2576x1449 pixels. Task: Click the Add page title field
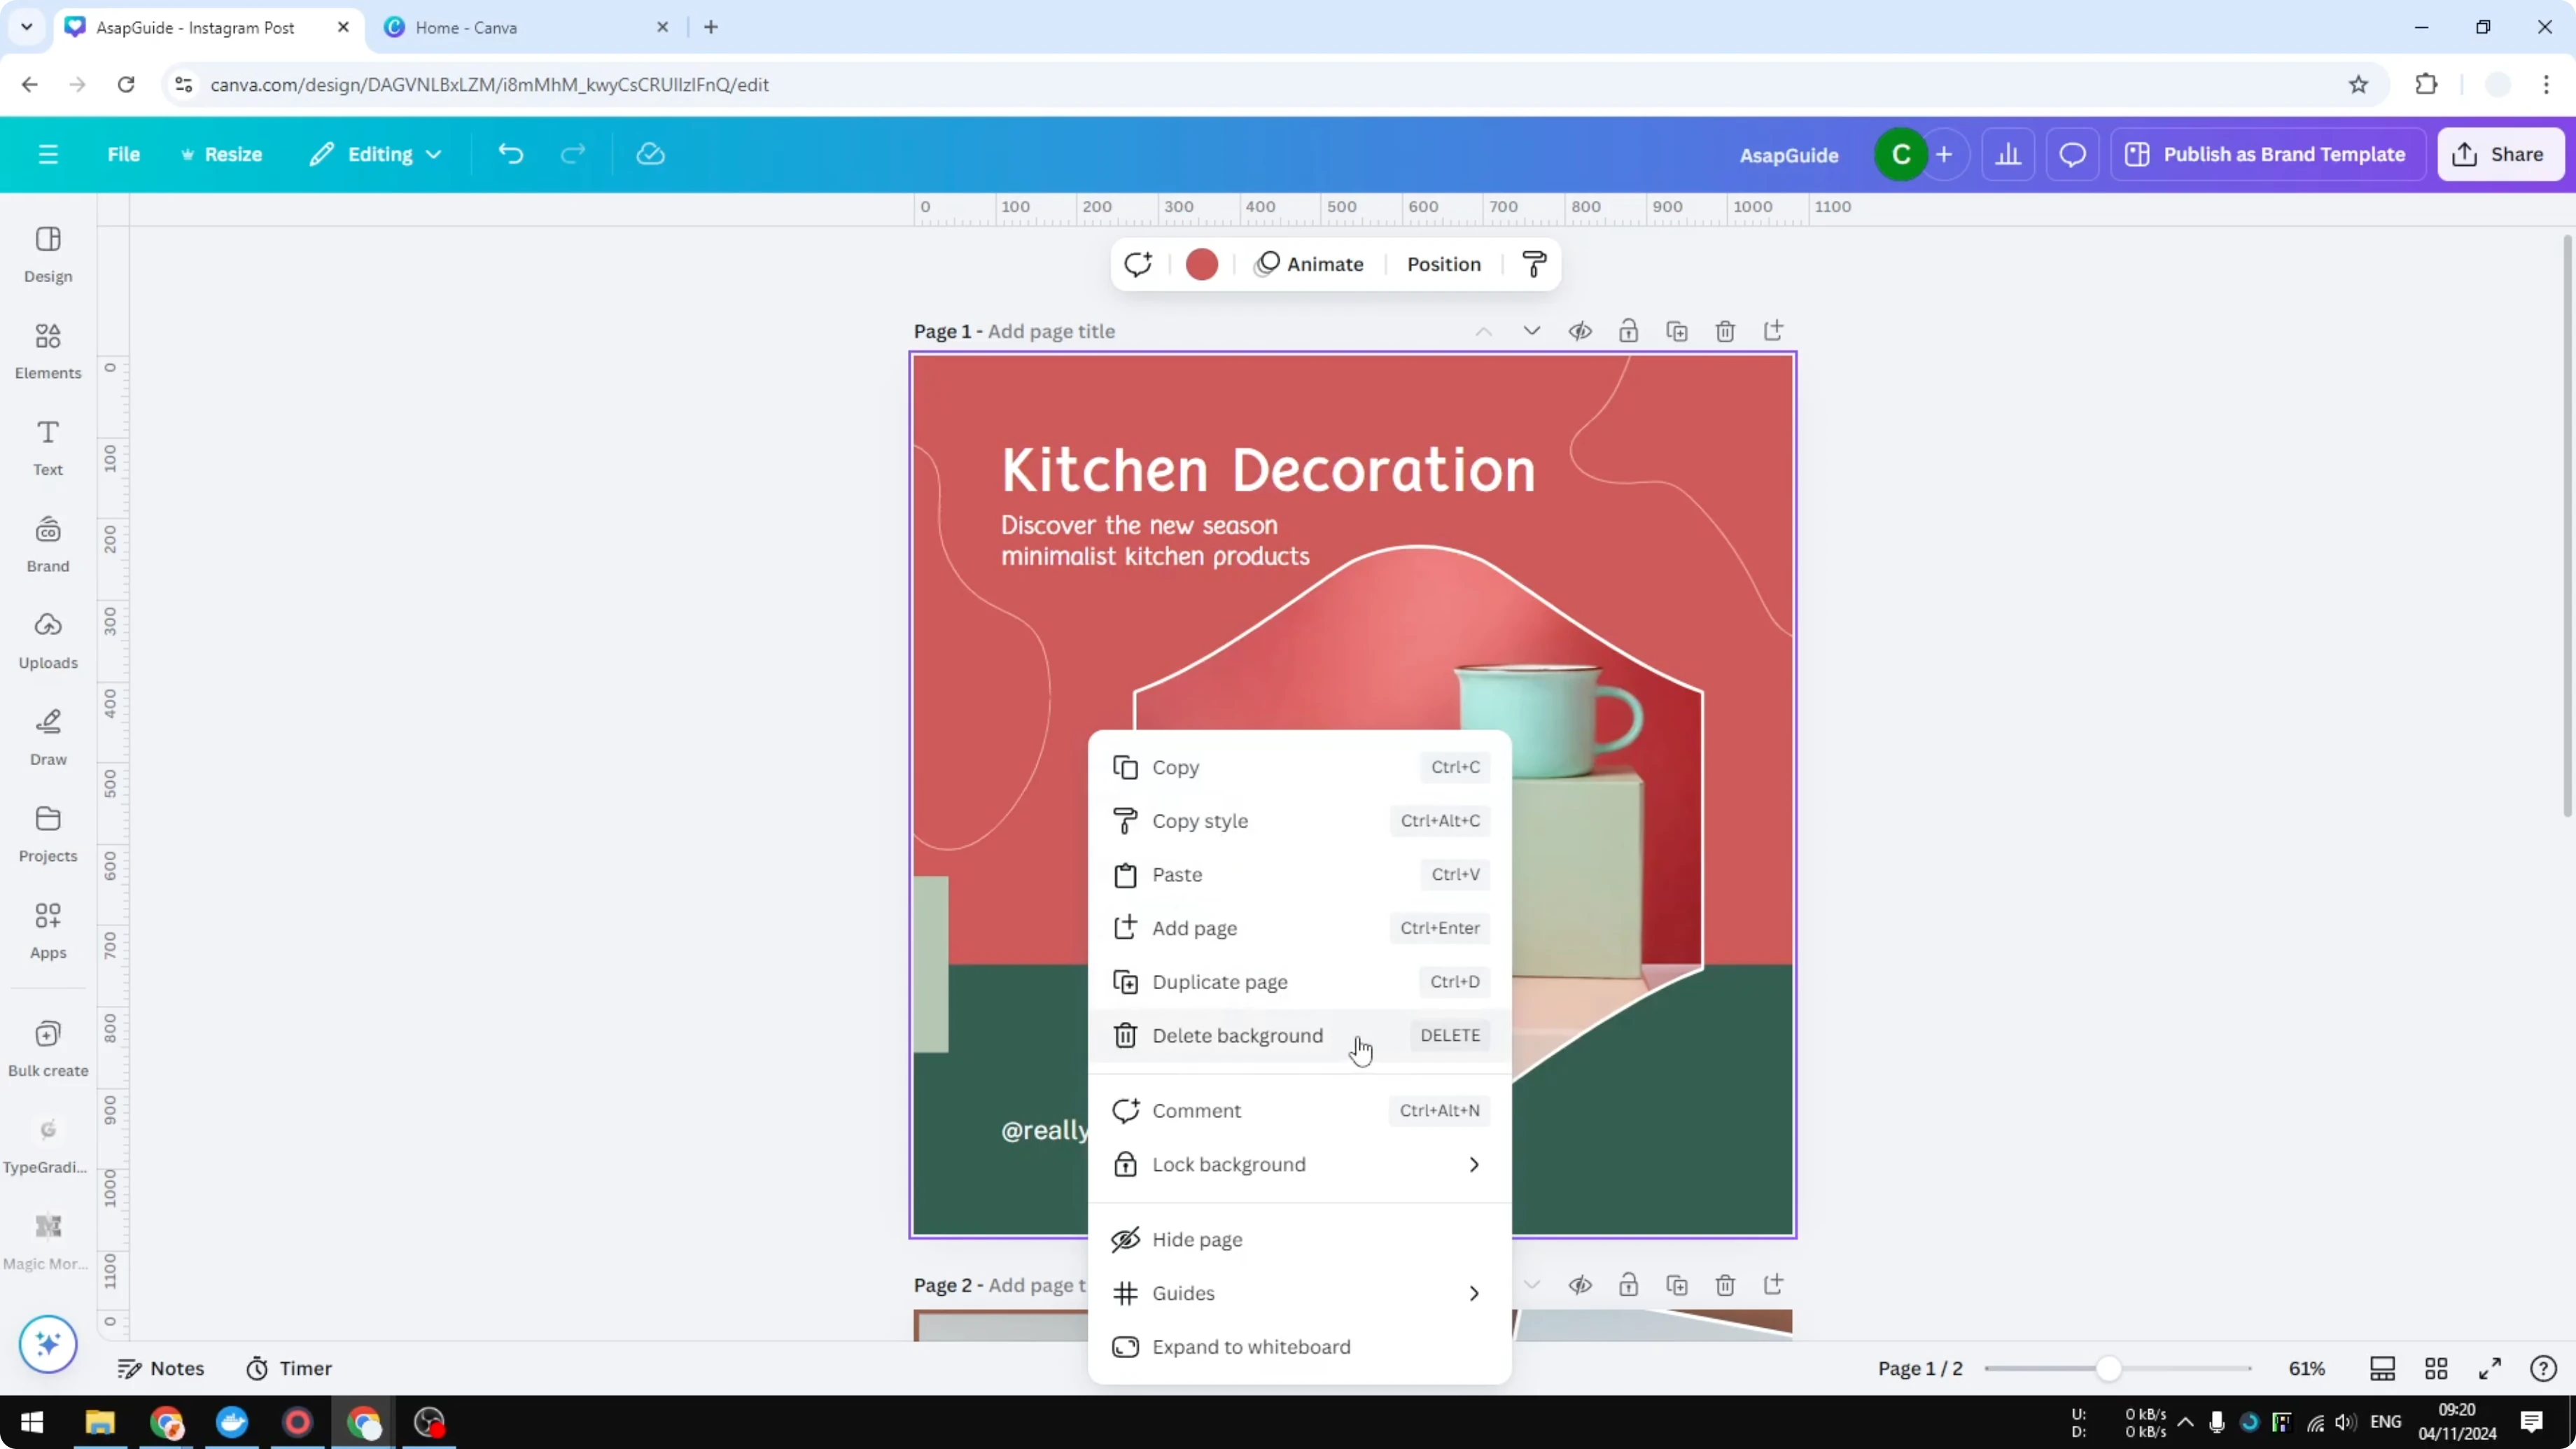click(x=1049, y=330)
